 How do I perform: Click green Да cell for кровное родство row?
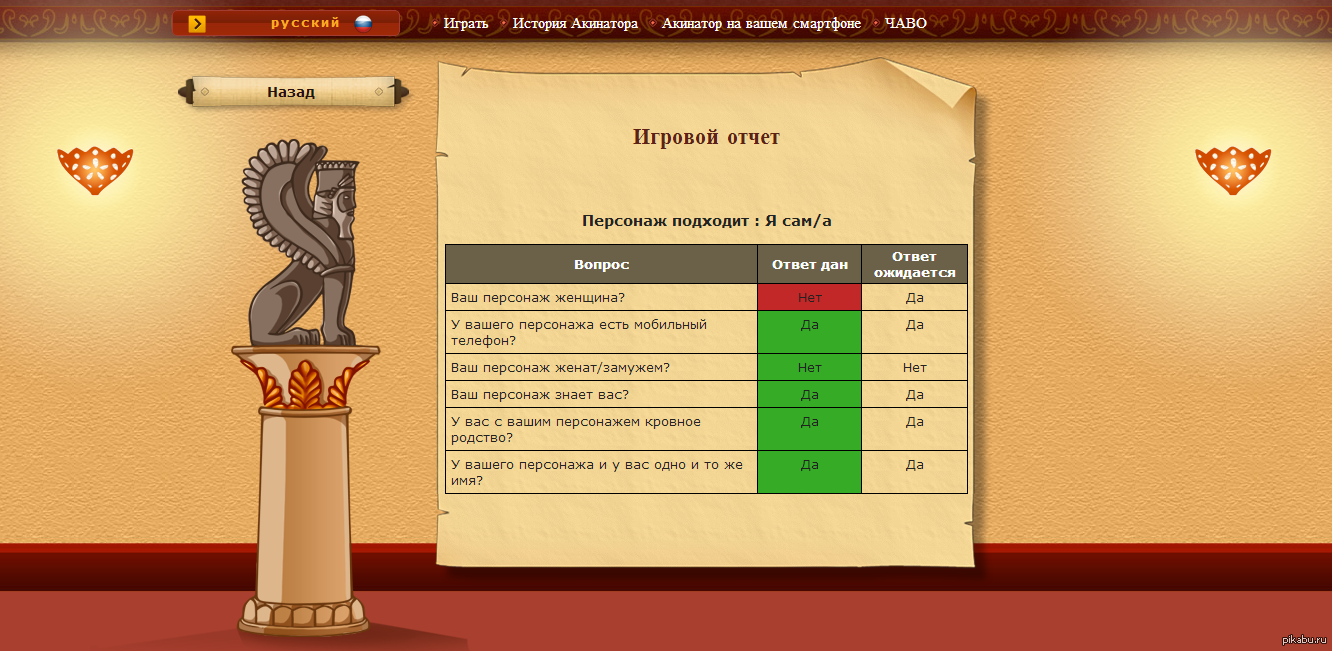[x=809, y=429]
